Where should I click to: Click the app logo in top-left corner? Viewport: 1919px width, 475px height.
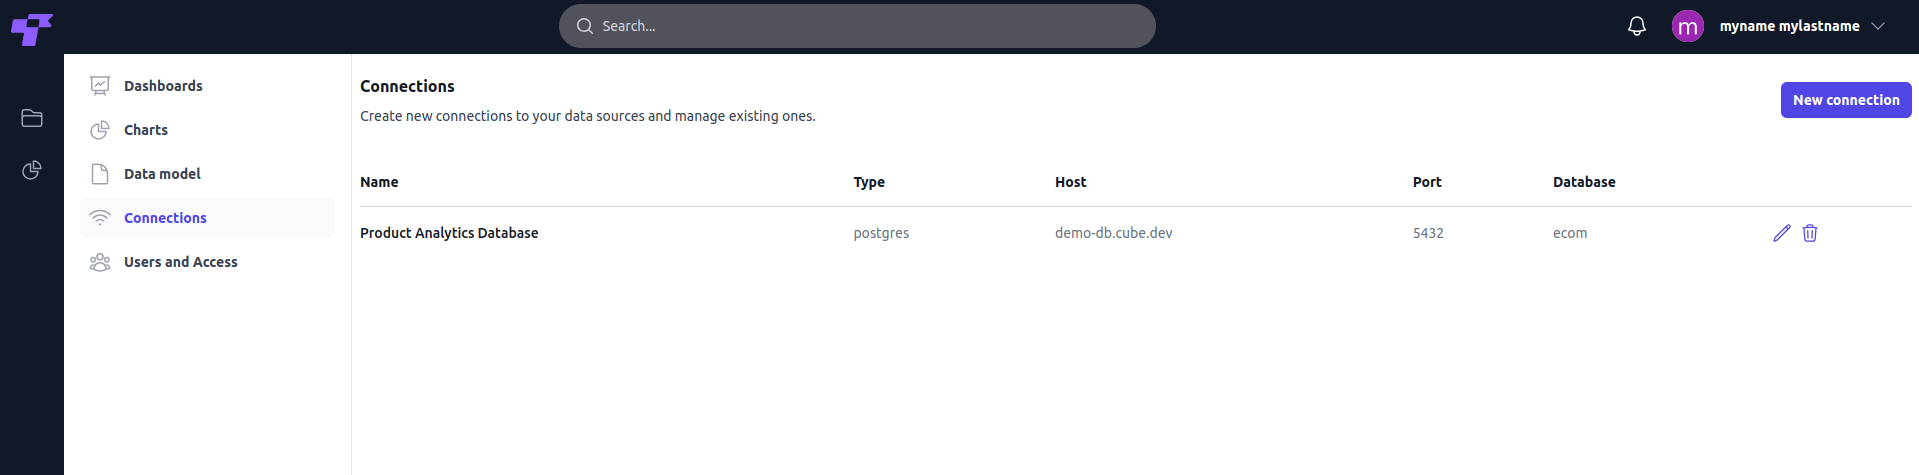(x=32, y=29)
